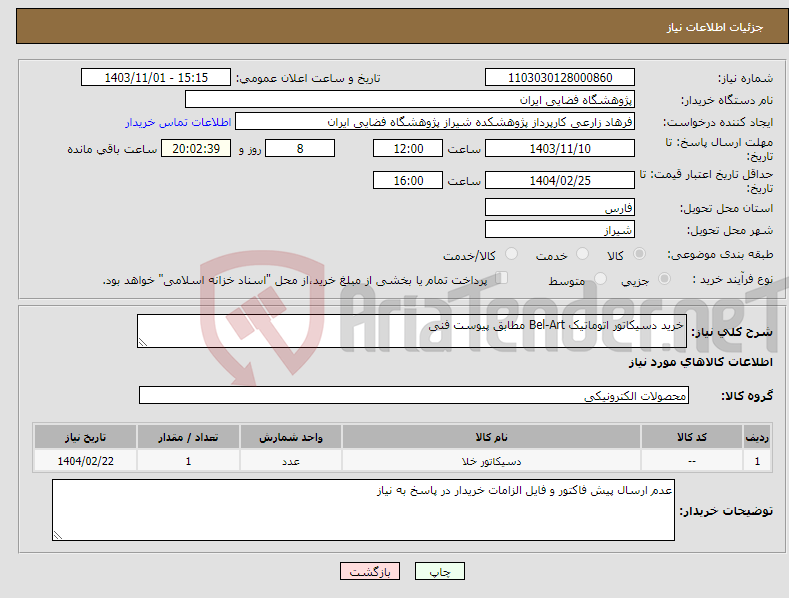Image resolution: width=789 pixels, height=598 pixels.
Task: Click the item name cell دسیکاتور خلا
Action: point(491,461)
